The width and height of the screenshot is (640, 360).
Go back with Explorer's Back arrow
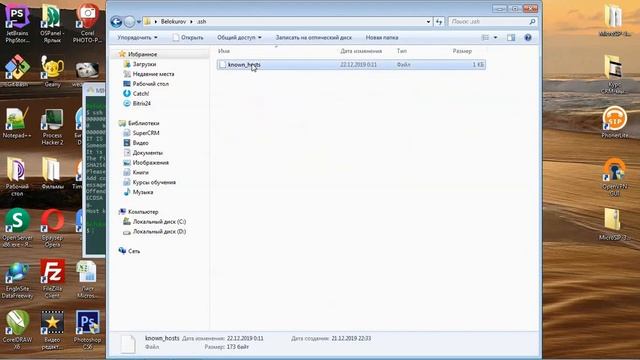click(116, 22)
